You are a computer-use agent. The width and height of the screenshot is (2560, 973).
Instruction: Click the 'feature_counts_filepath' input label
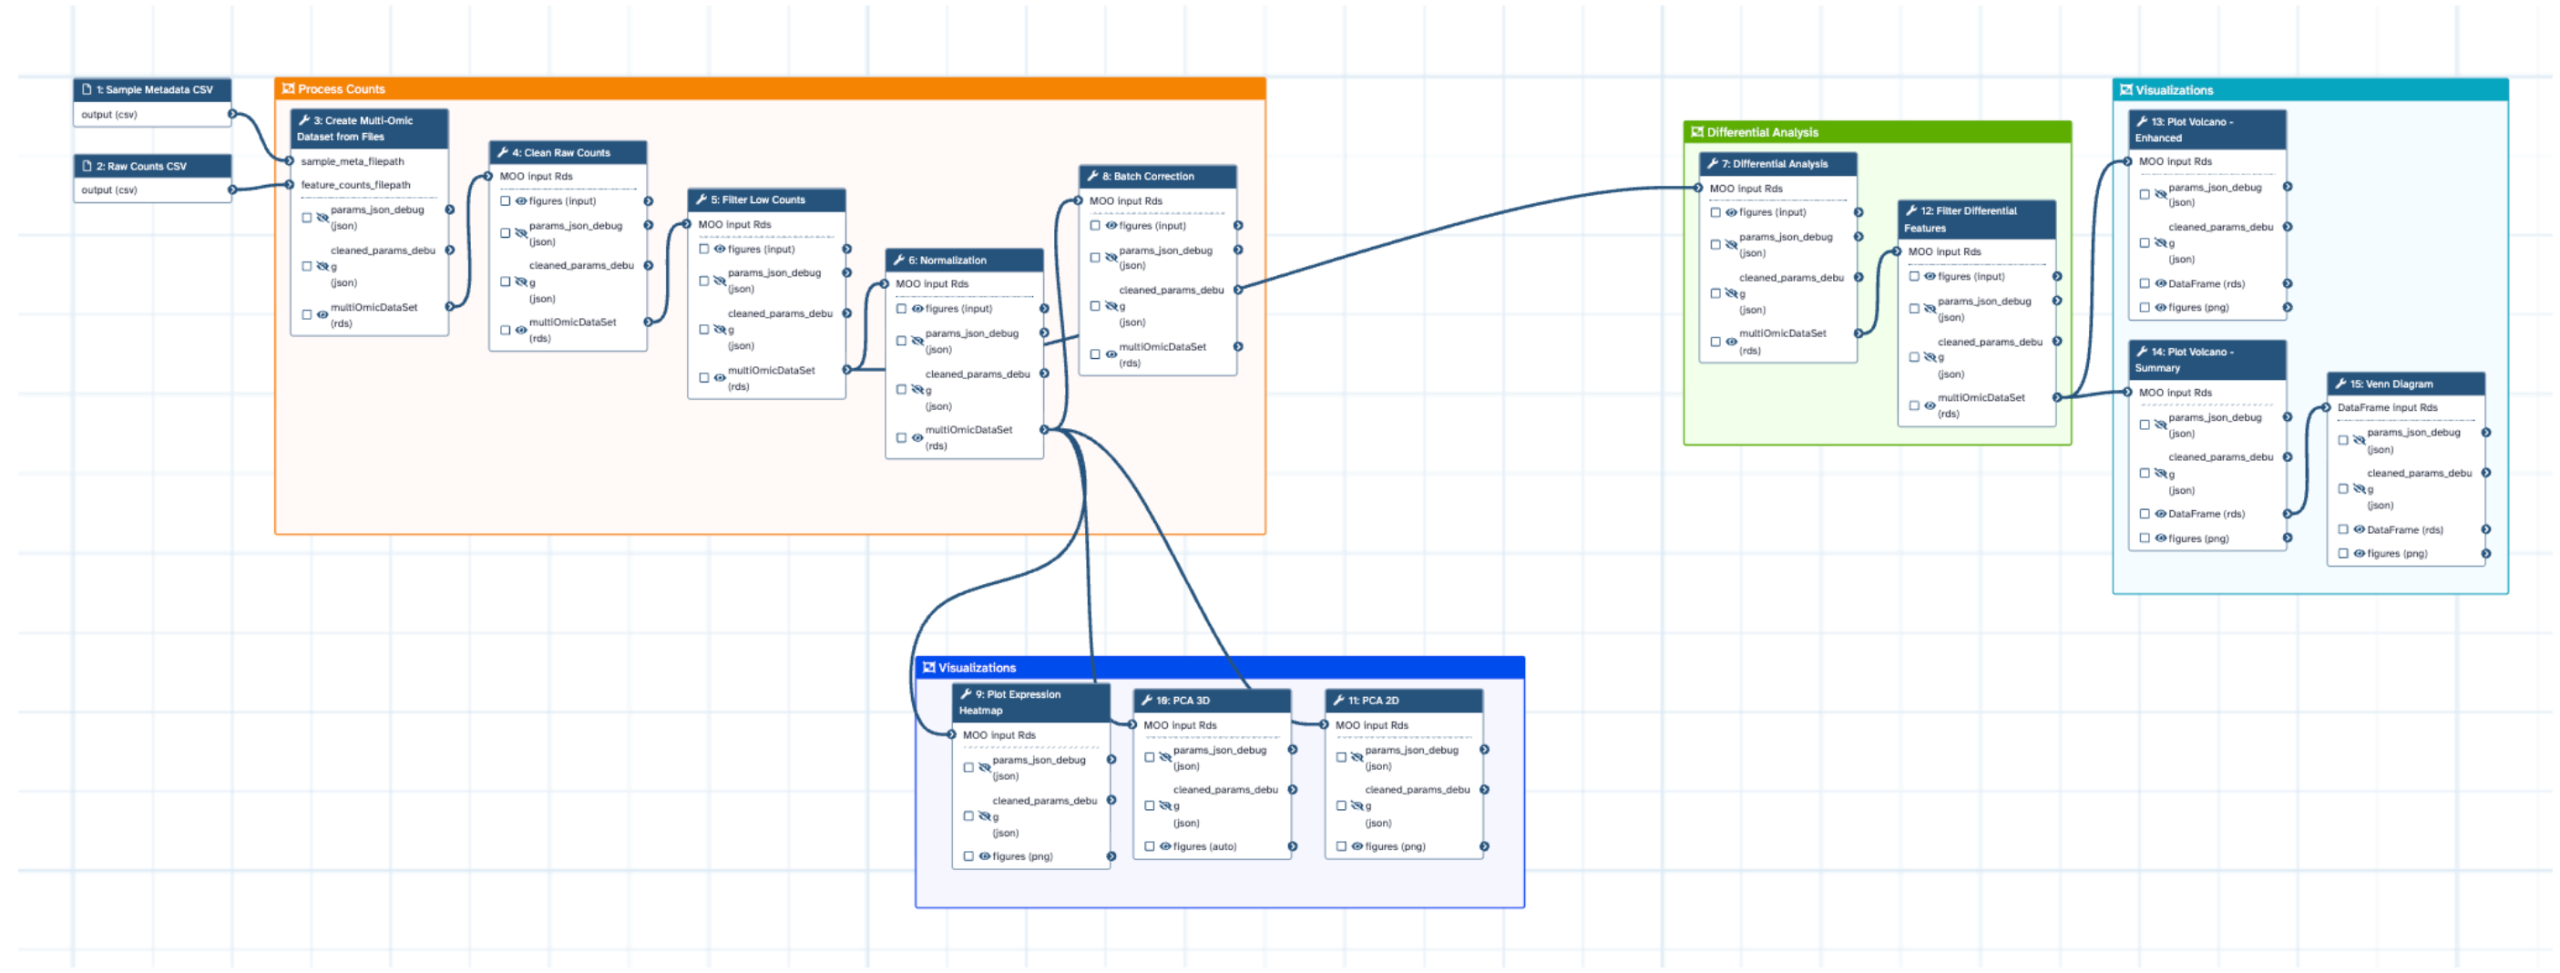coord(354,184)
